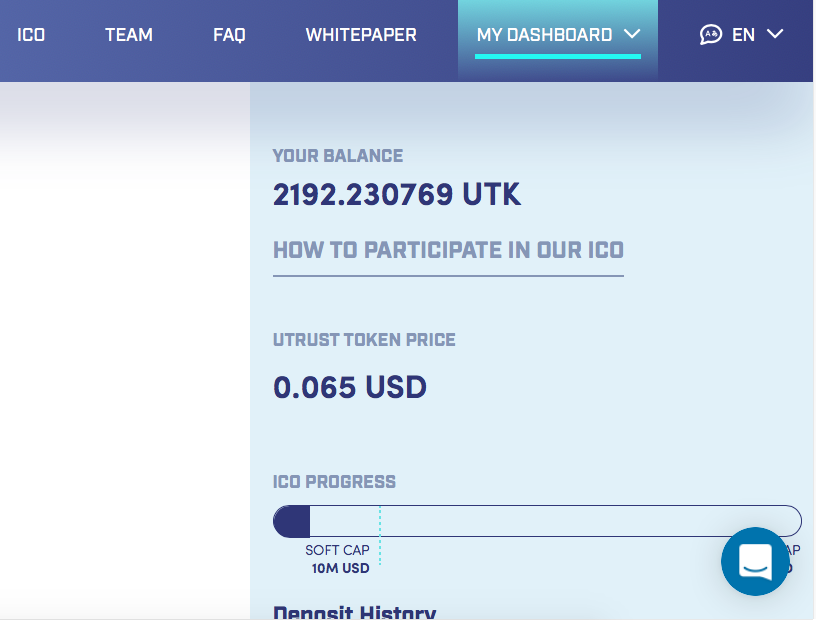Expand the My Dashboard chevron arrow
This screenshot has width=816, height=620.
[631, 34]
